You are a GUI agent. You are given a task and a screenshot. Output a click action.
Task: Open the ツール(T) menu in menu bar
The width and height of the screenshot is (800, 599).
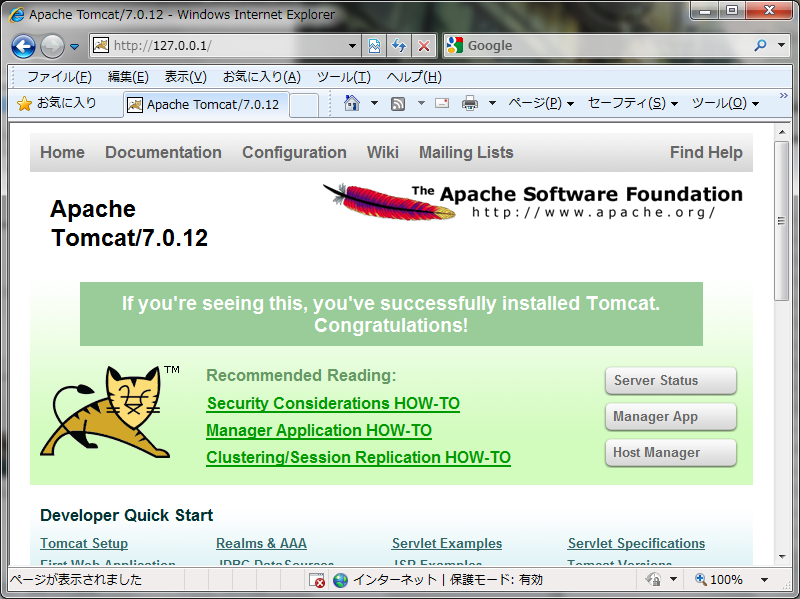pos(343,77)
